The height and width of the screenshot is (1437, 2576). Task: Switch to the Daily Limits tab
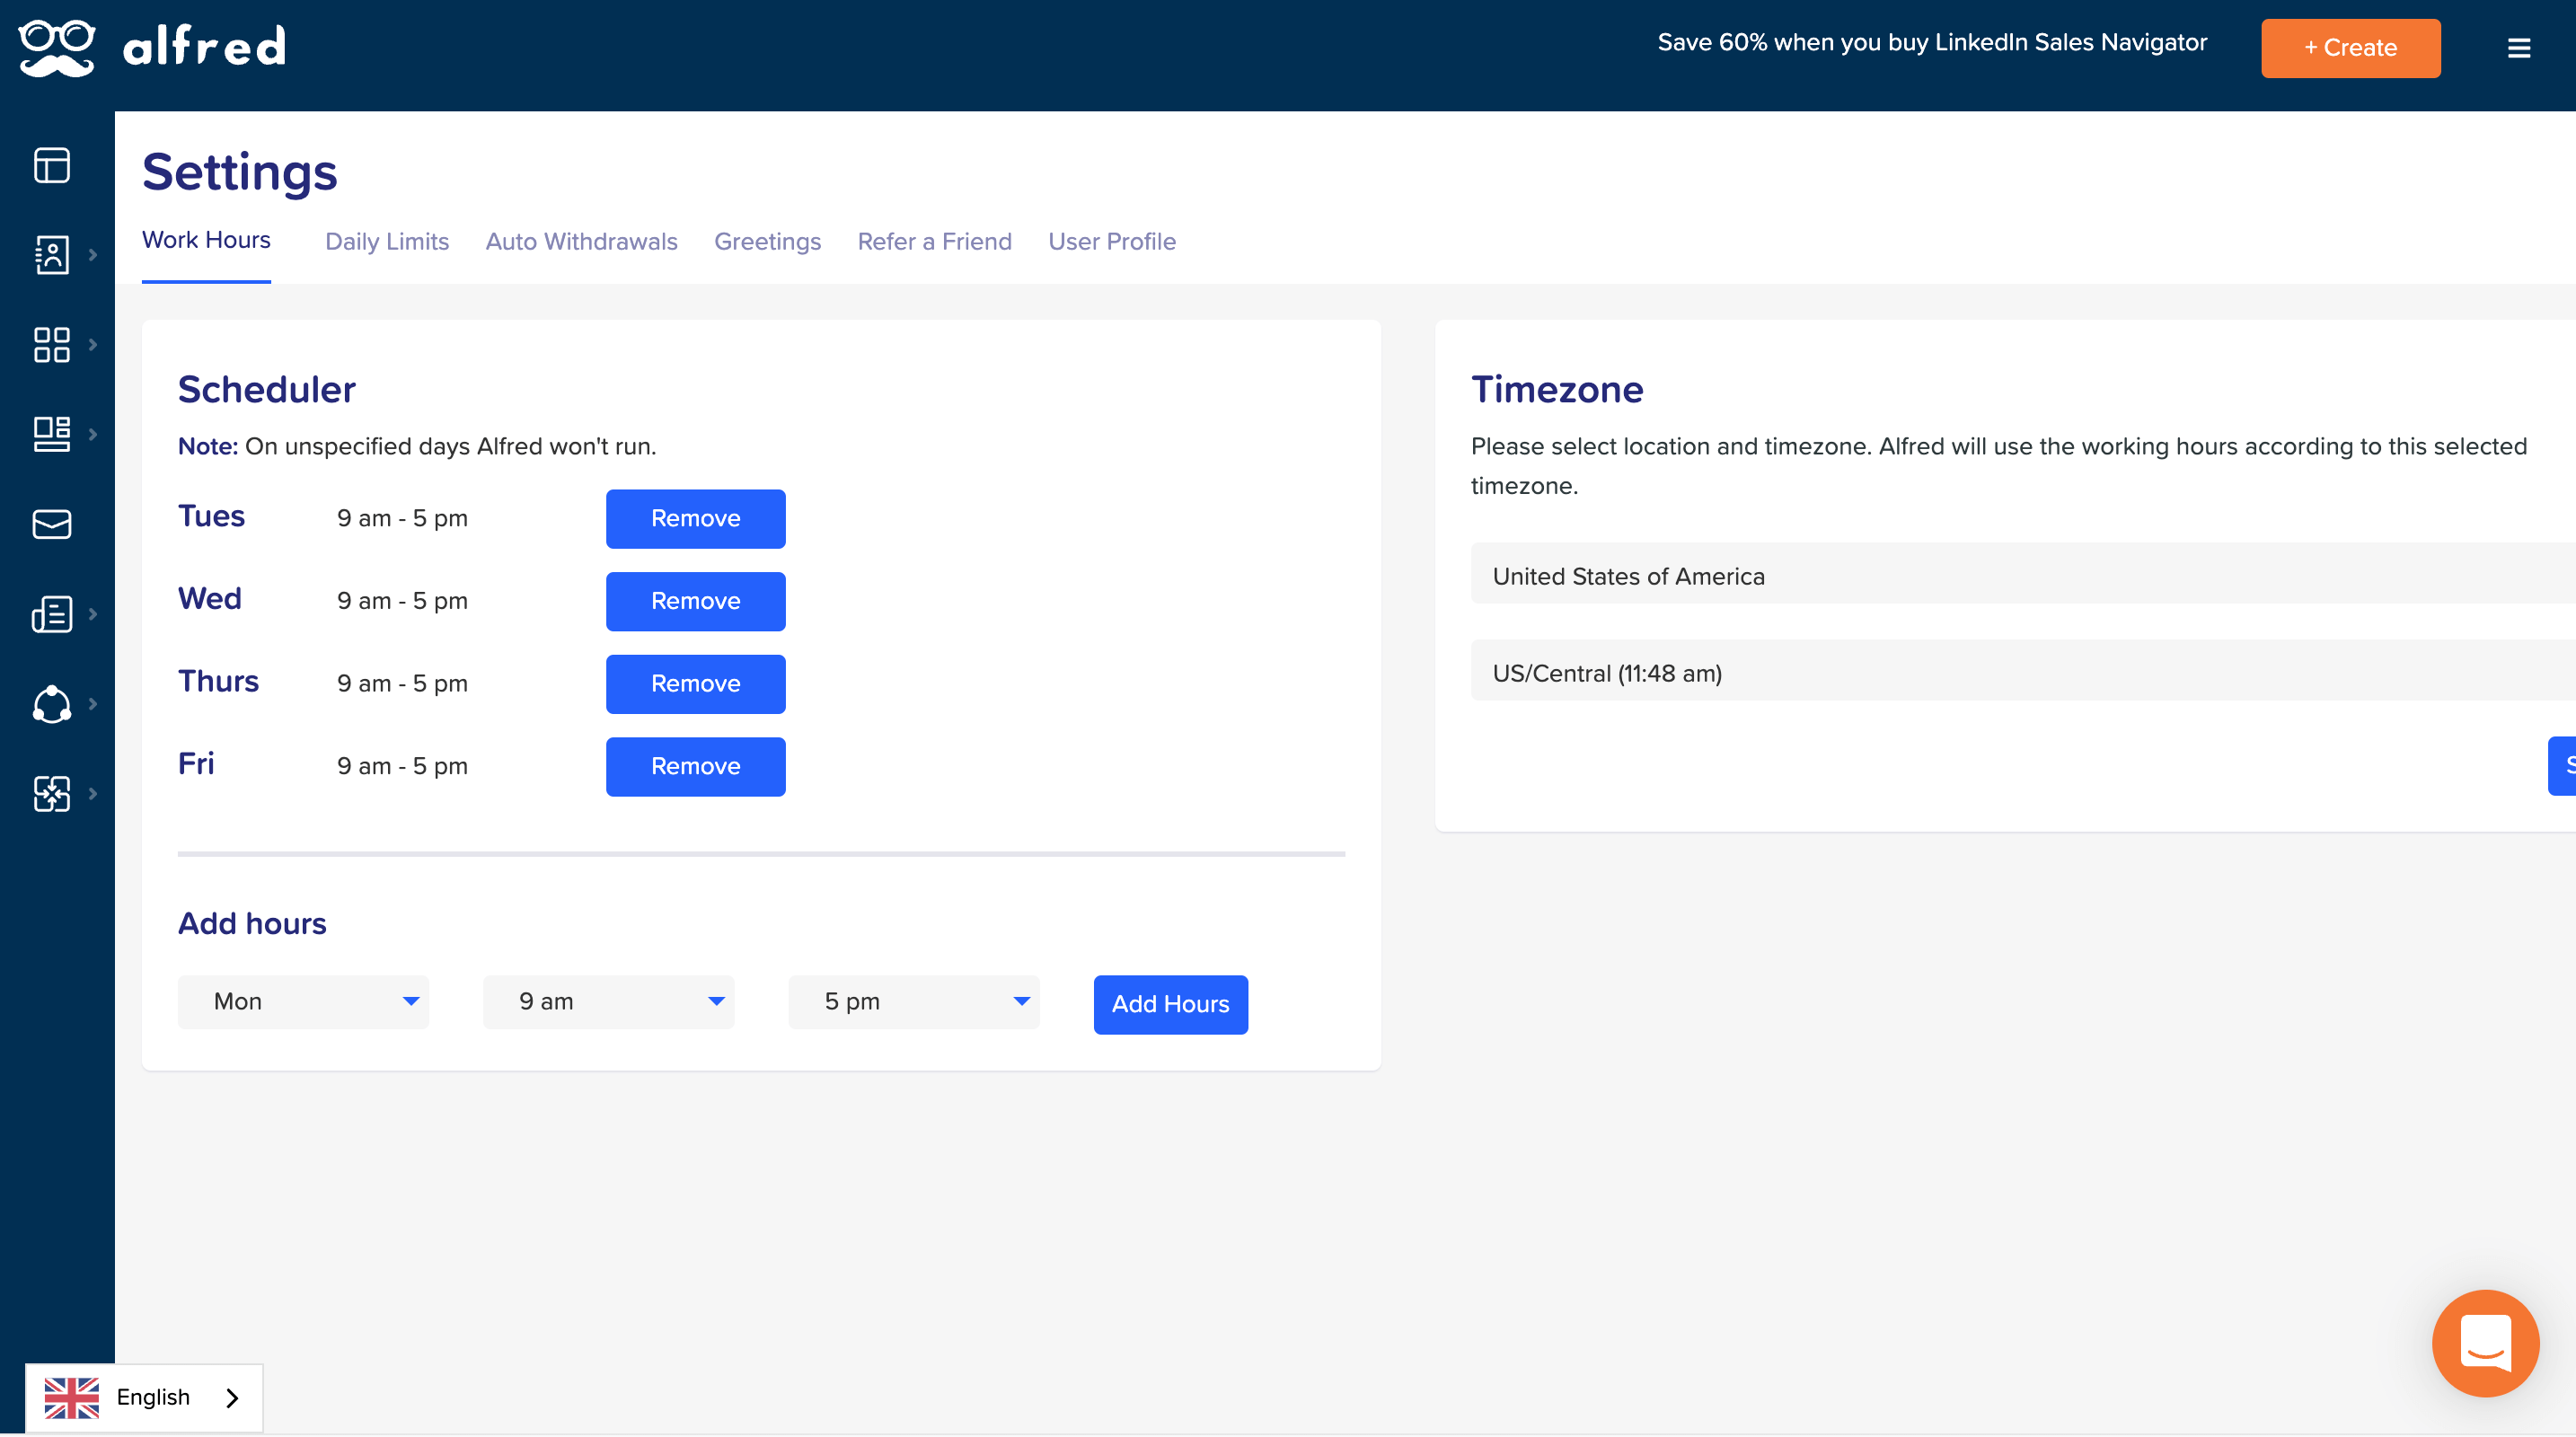point(386,241)
